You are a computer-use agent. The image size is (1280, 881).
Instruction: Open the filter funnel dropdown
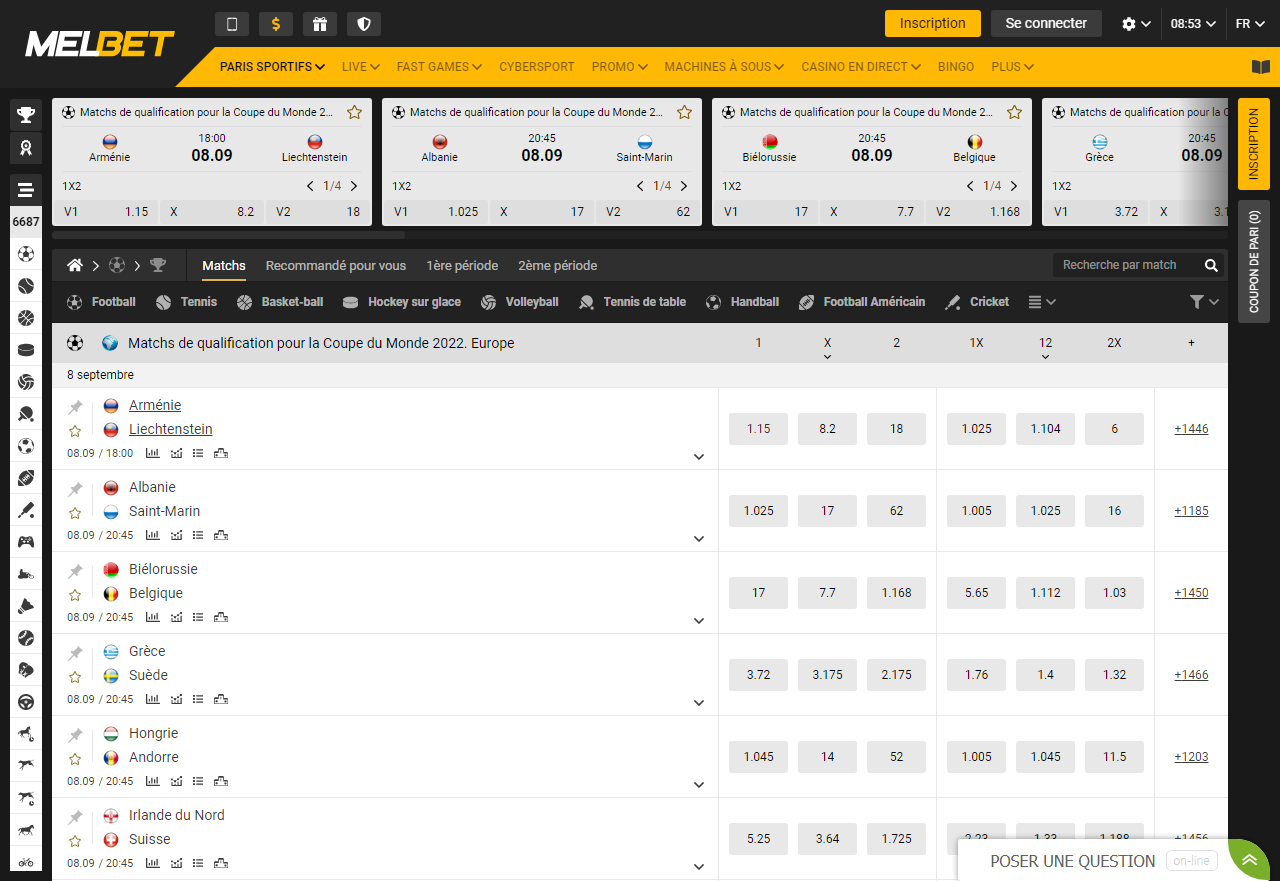(1204, 302)
